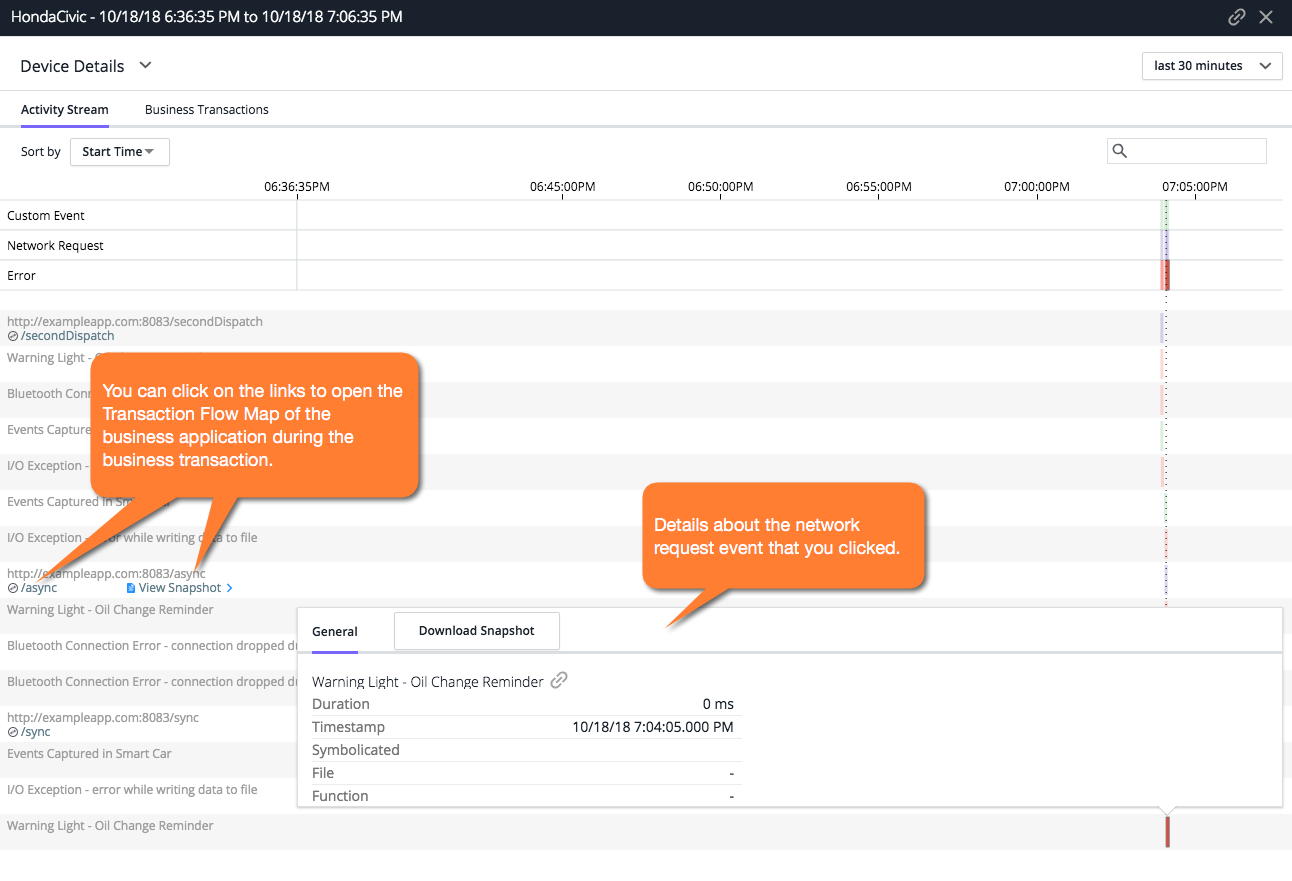Click View Snapshot link for /async
The width and height of the screenshot is (1292, 881).
pos(180,588)
